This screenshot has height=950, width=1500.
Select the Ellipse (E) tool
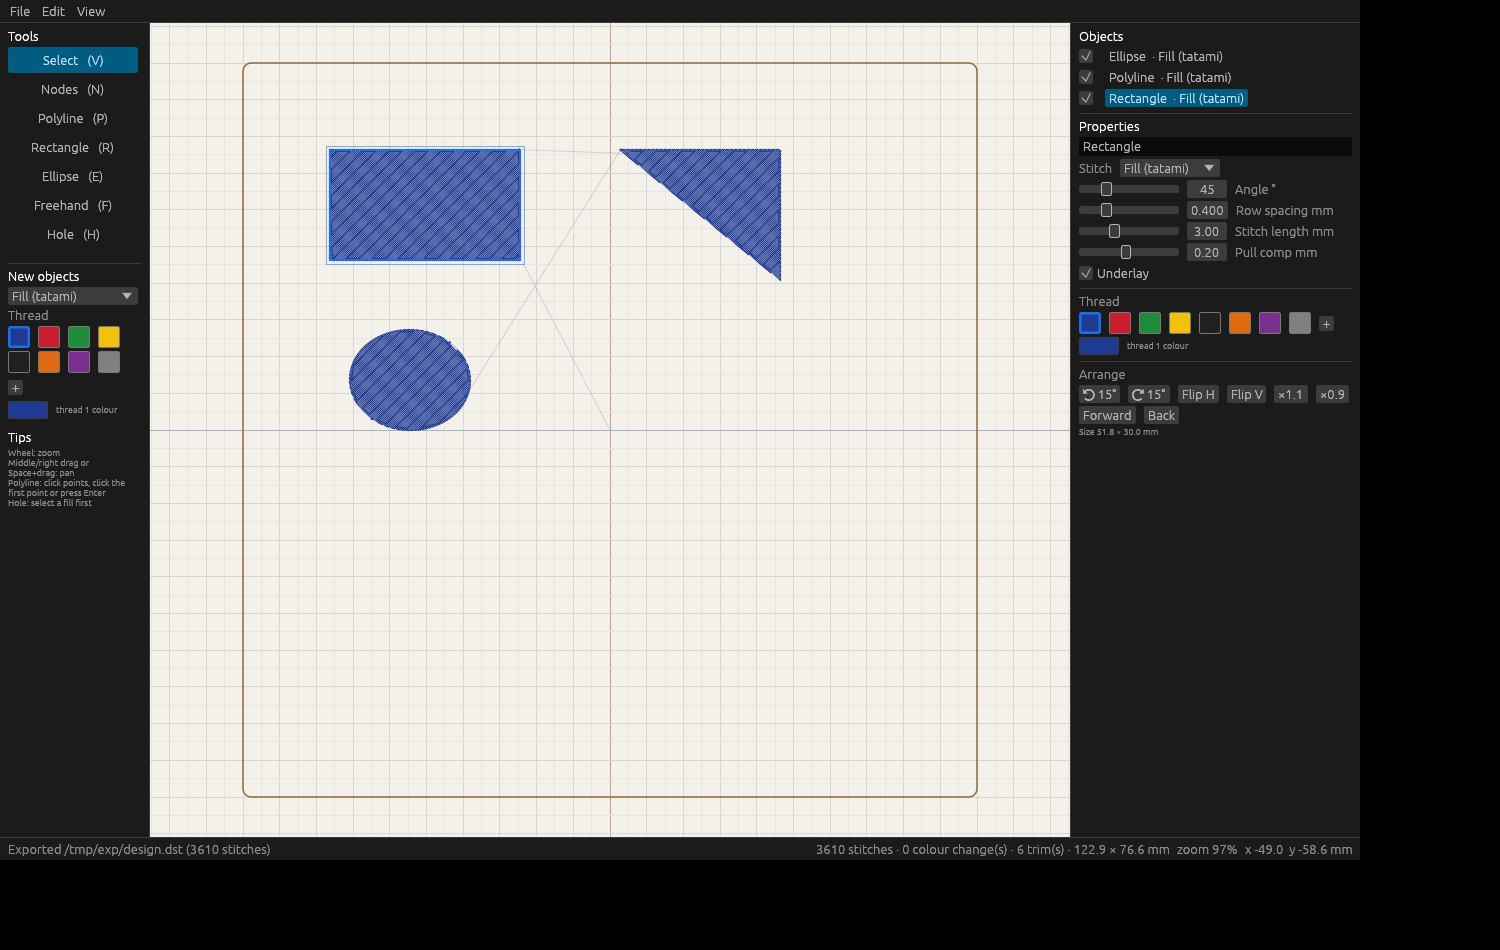[x=73, y=176]
